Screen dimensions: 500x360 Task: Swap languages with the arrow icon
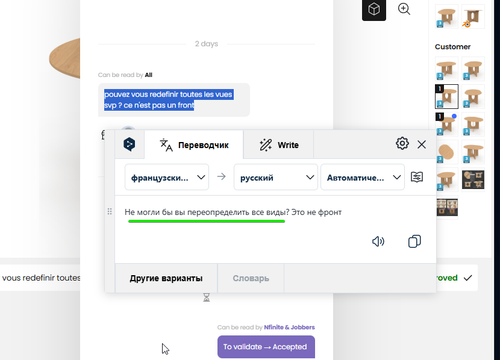pos(221,176)
